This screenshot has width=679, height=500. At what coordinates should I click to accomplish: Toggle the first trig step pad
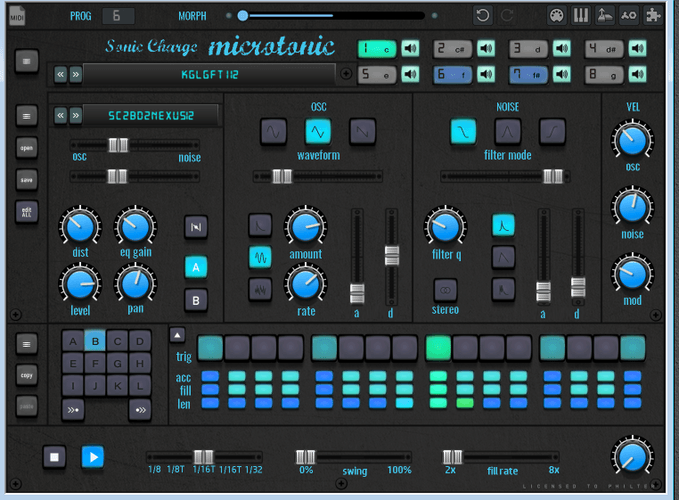[x=211, y=347]
